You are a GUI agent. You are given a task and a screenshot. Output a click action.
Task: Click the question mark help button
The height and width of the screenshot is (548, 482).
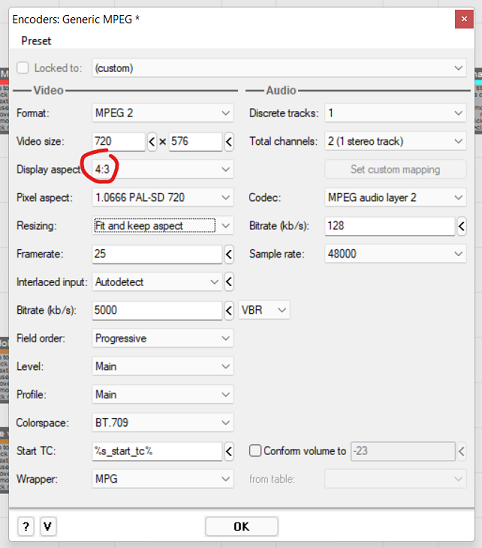coord(26,526)
